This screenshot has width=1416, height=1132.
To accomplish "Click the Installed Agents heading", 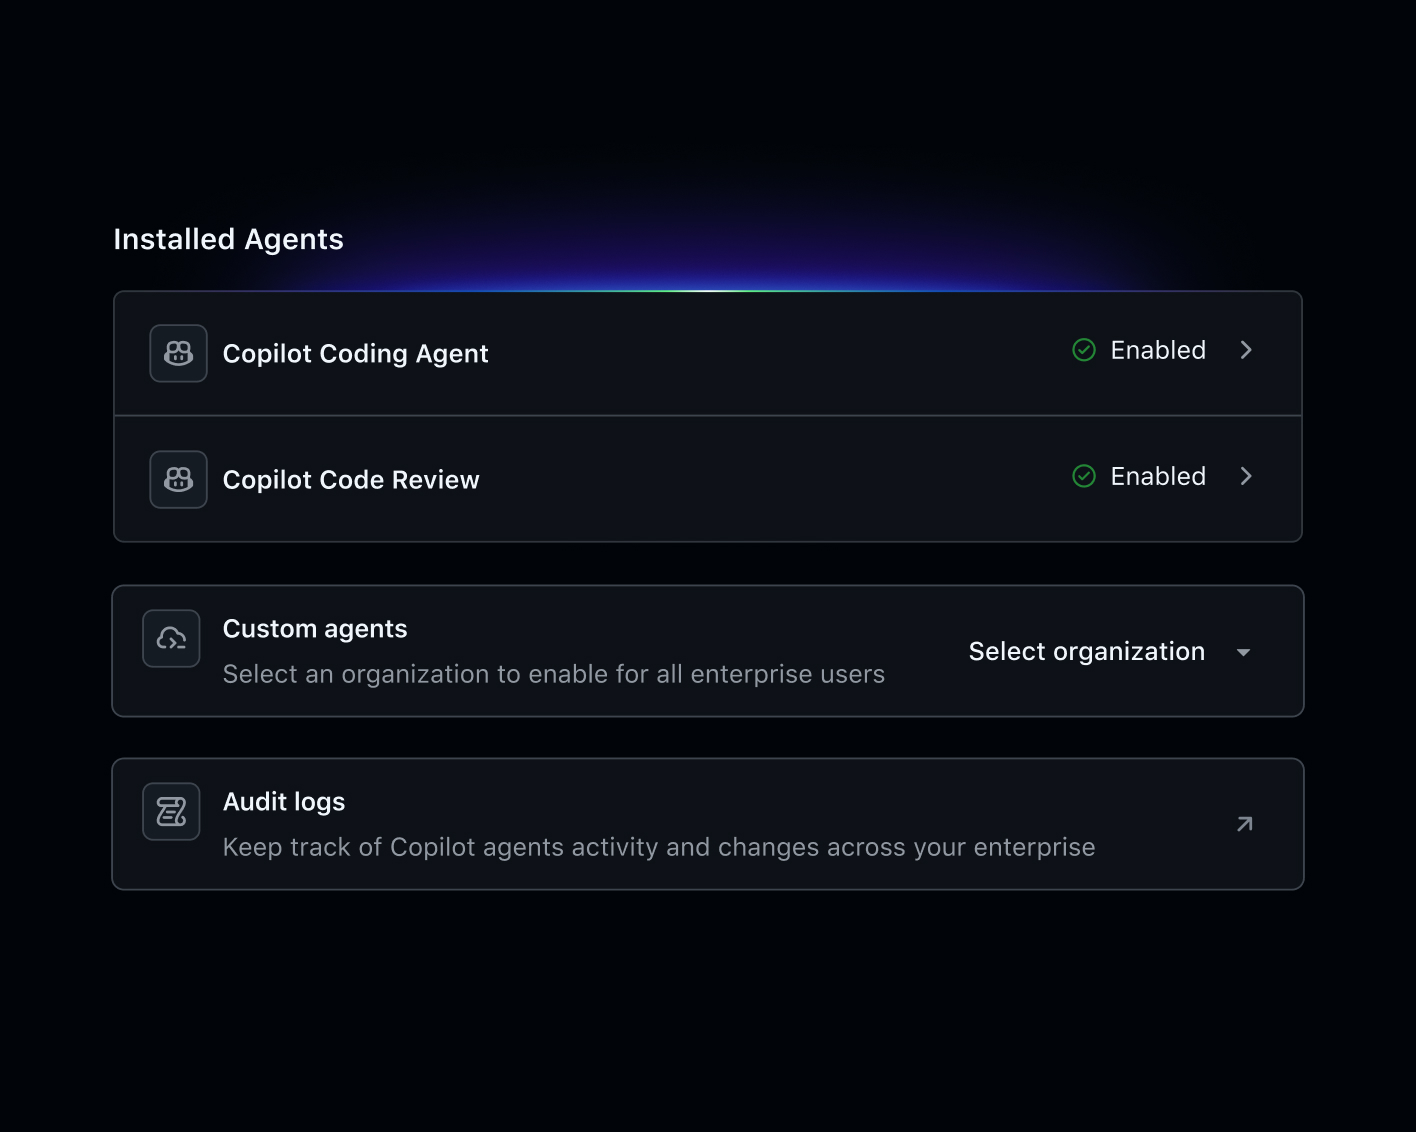I will point(228,238).
